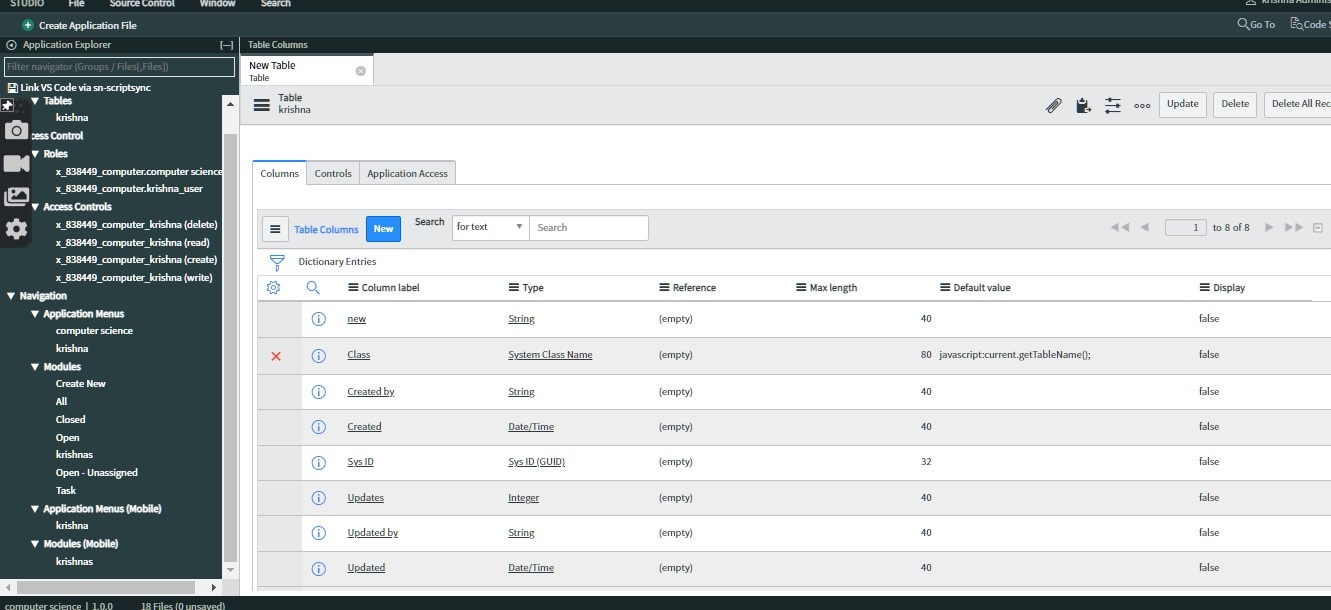Viewport: 1331px width, 610px height.
Task: Click the camera screenshot icon
Action: 16,130
